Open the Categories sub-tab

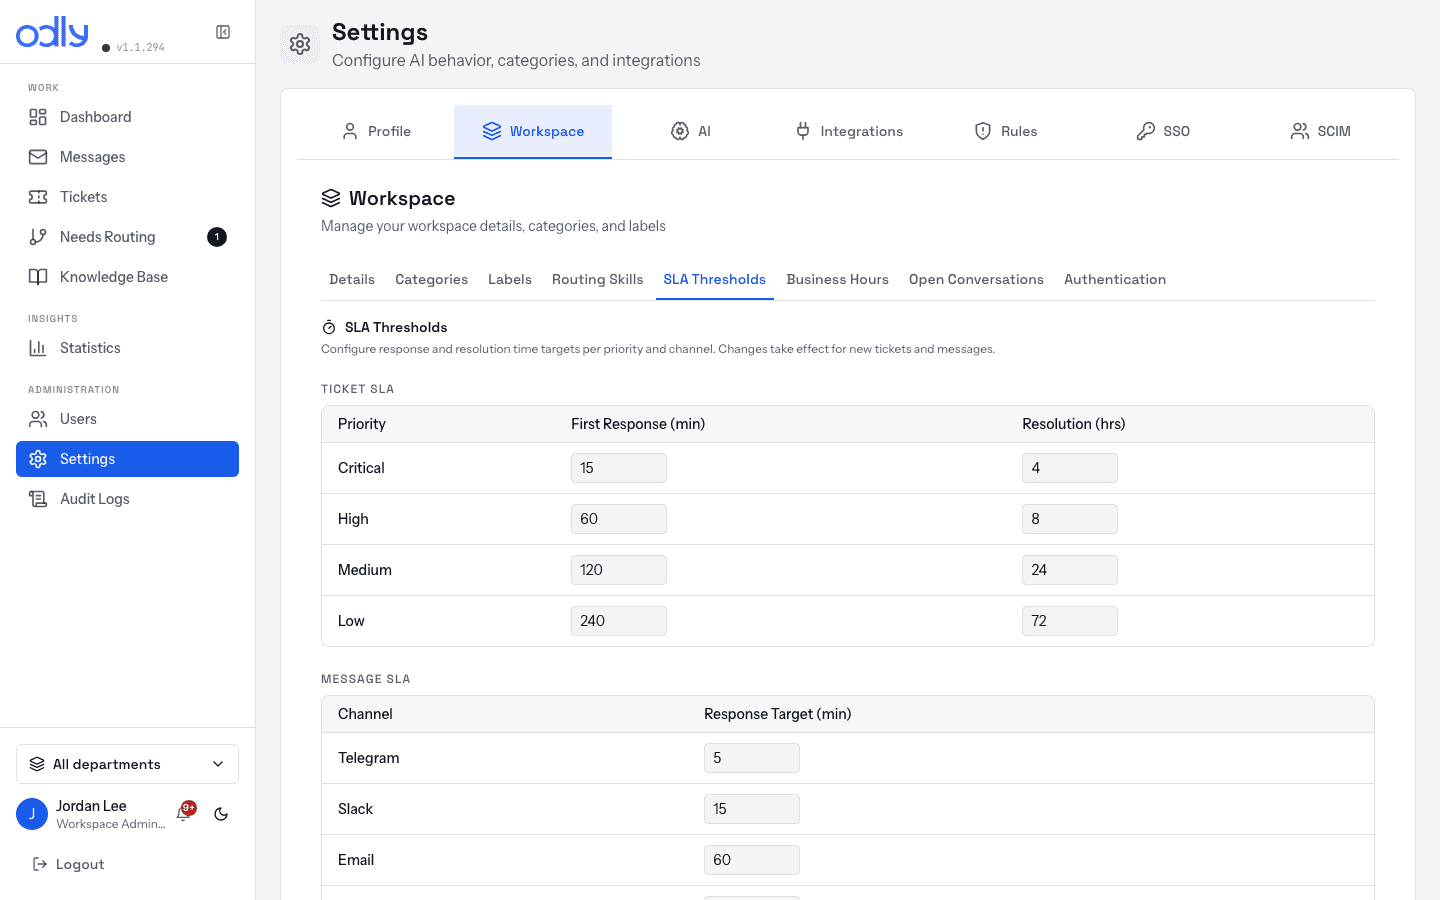(x=431, y=280)
